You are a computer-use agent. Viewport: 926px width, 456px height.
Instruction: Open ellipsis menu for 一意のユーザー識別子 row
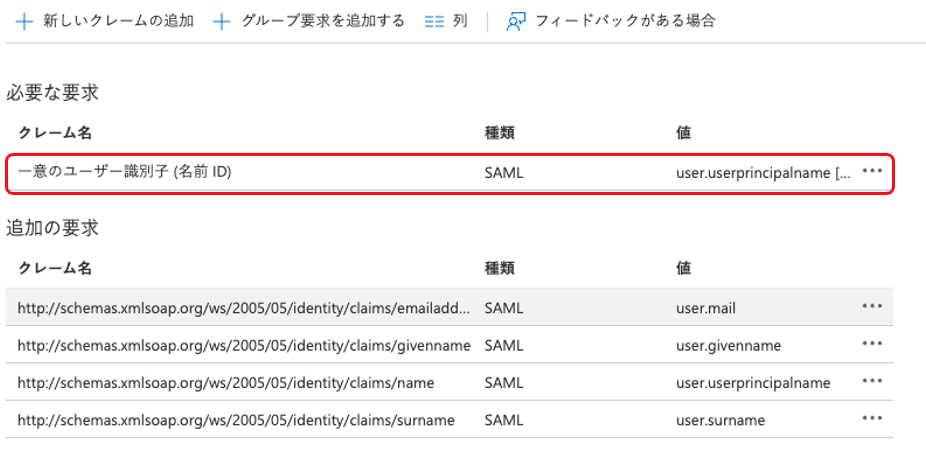tap(872, 171)
